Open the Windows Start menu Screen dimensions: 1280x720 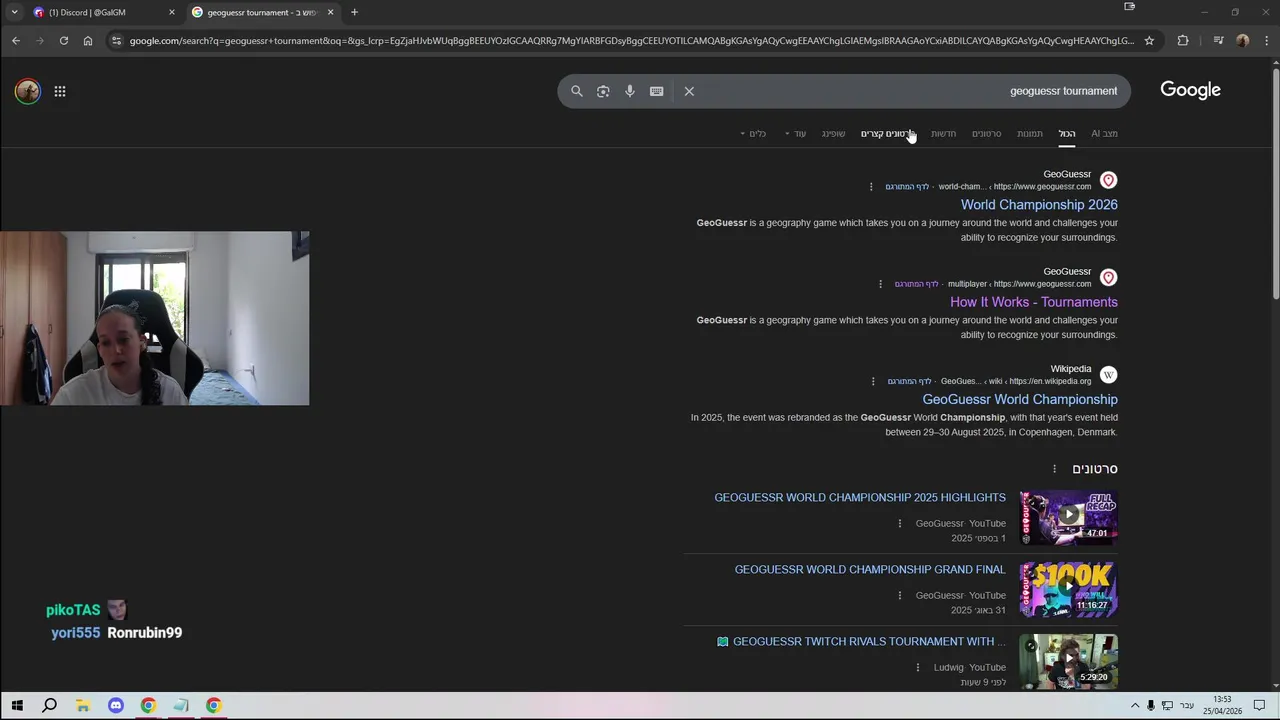coord(17,705)
